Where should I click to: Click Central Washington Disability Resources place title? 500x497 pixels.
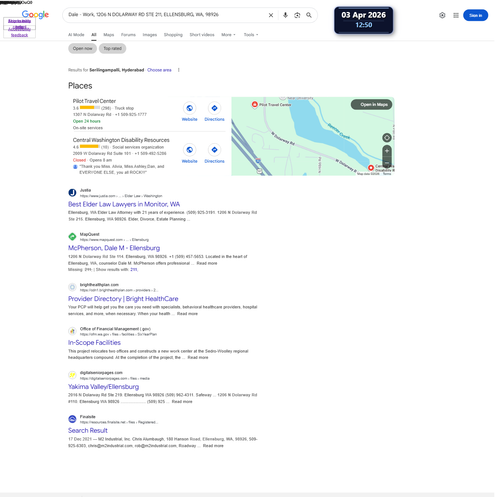pos(121,140)
